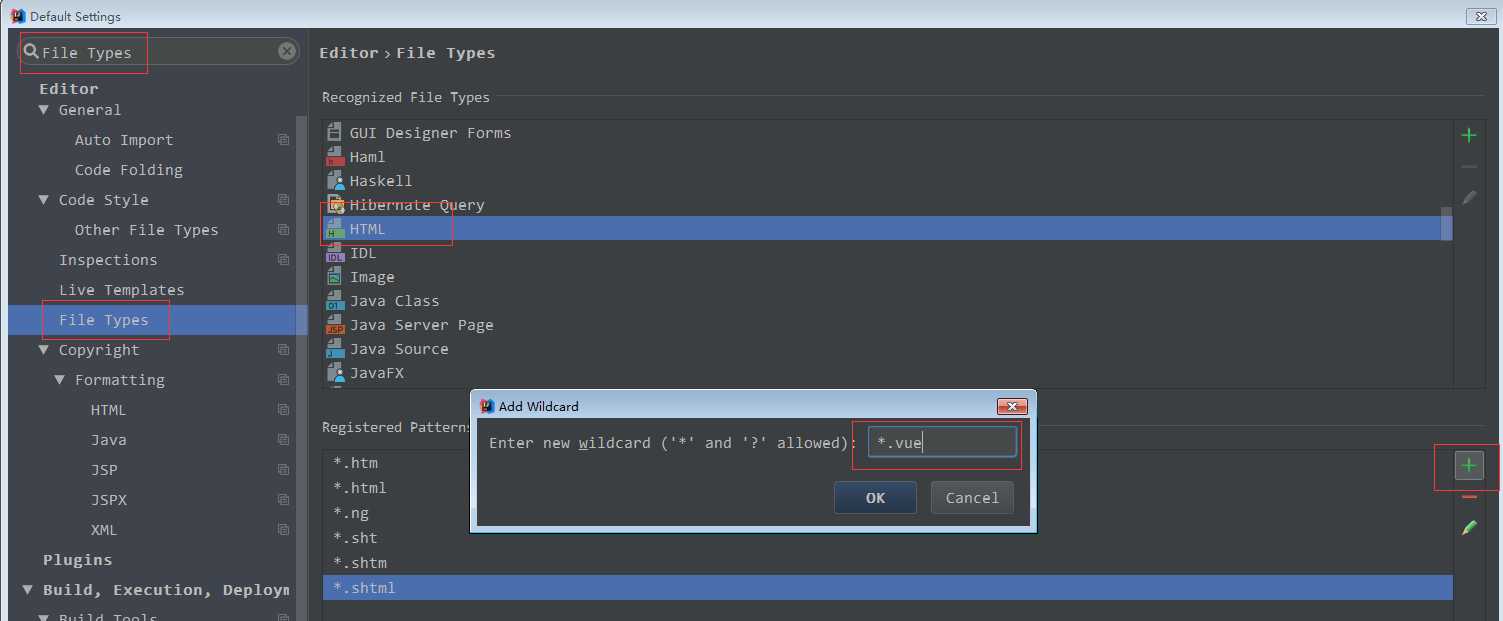Collapse the Code Style section

[44, 200]
